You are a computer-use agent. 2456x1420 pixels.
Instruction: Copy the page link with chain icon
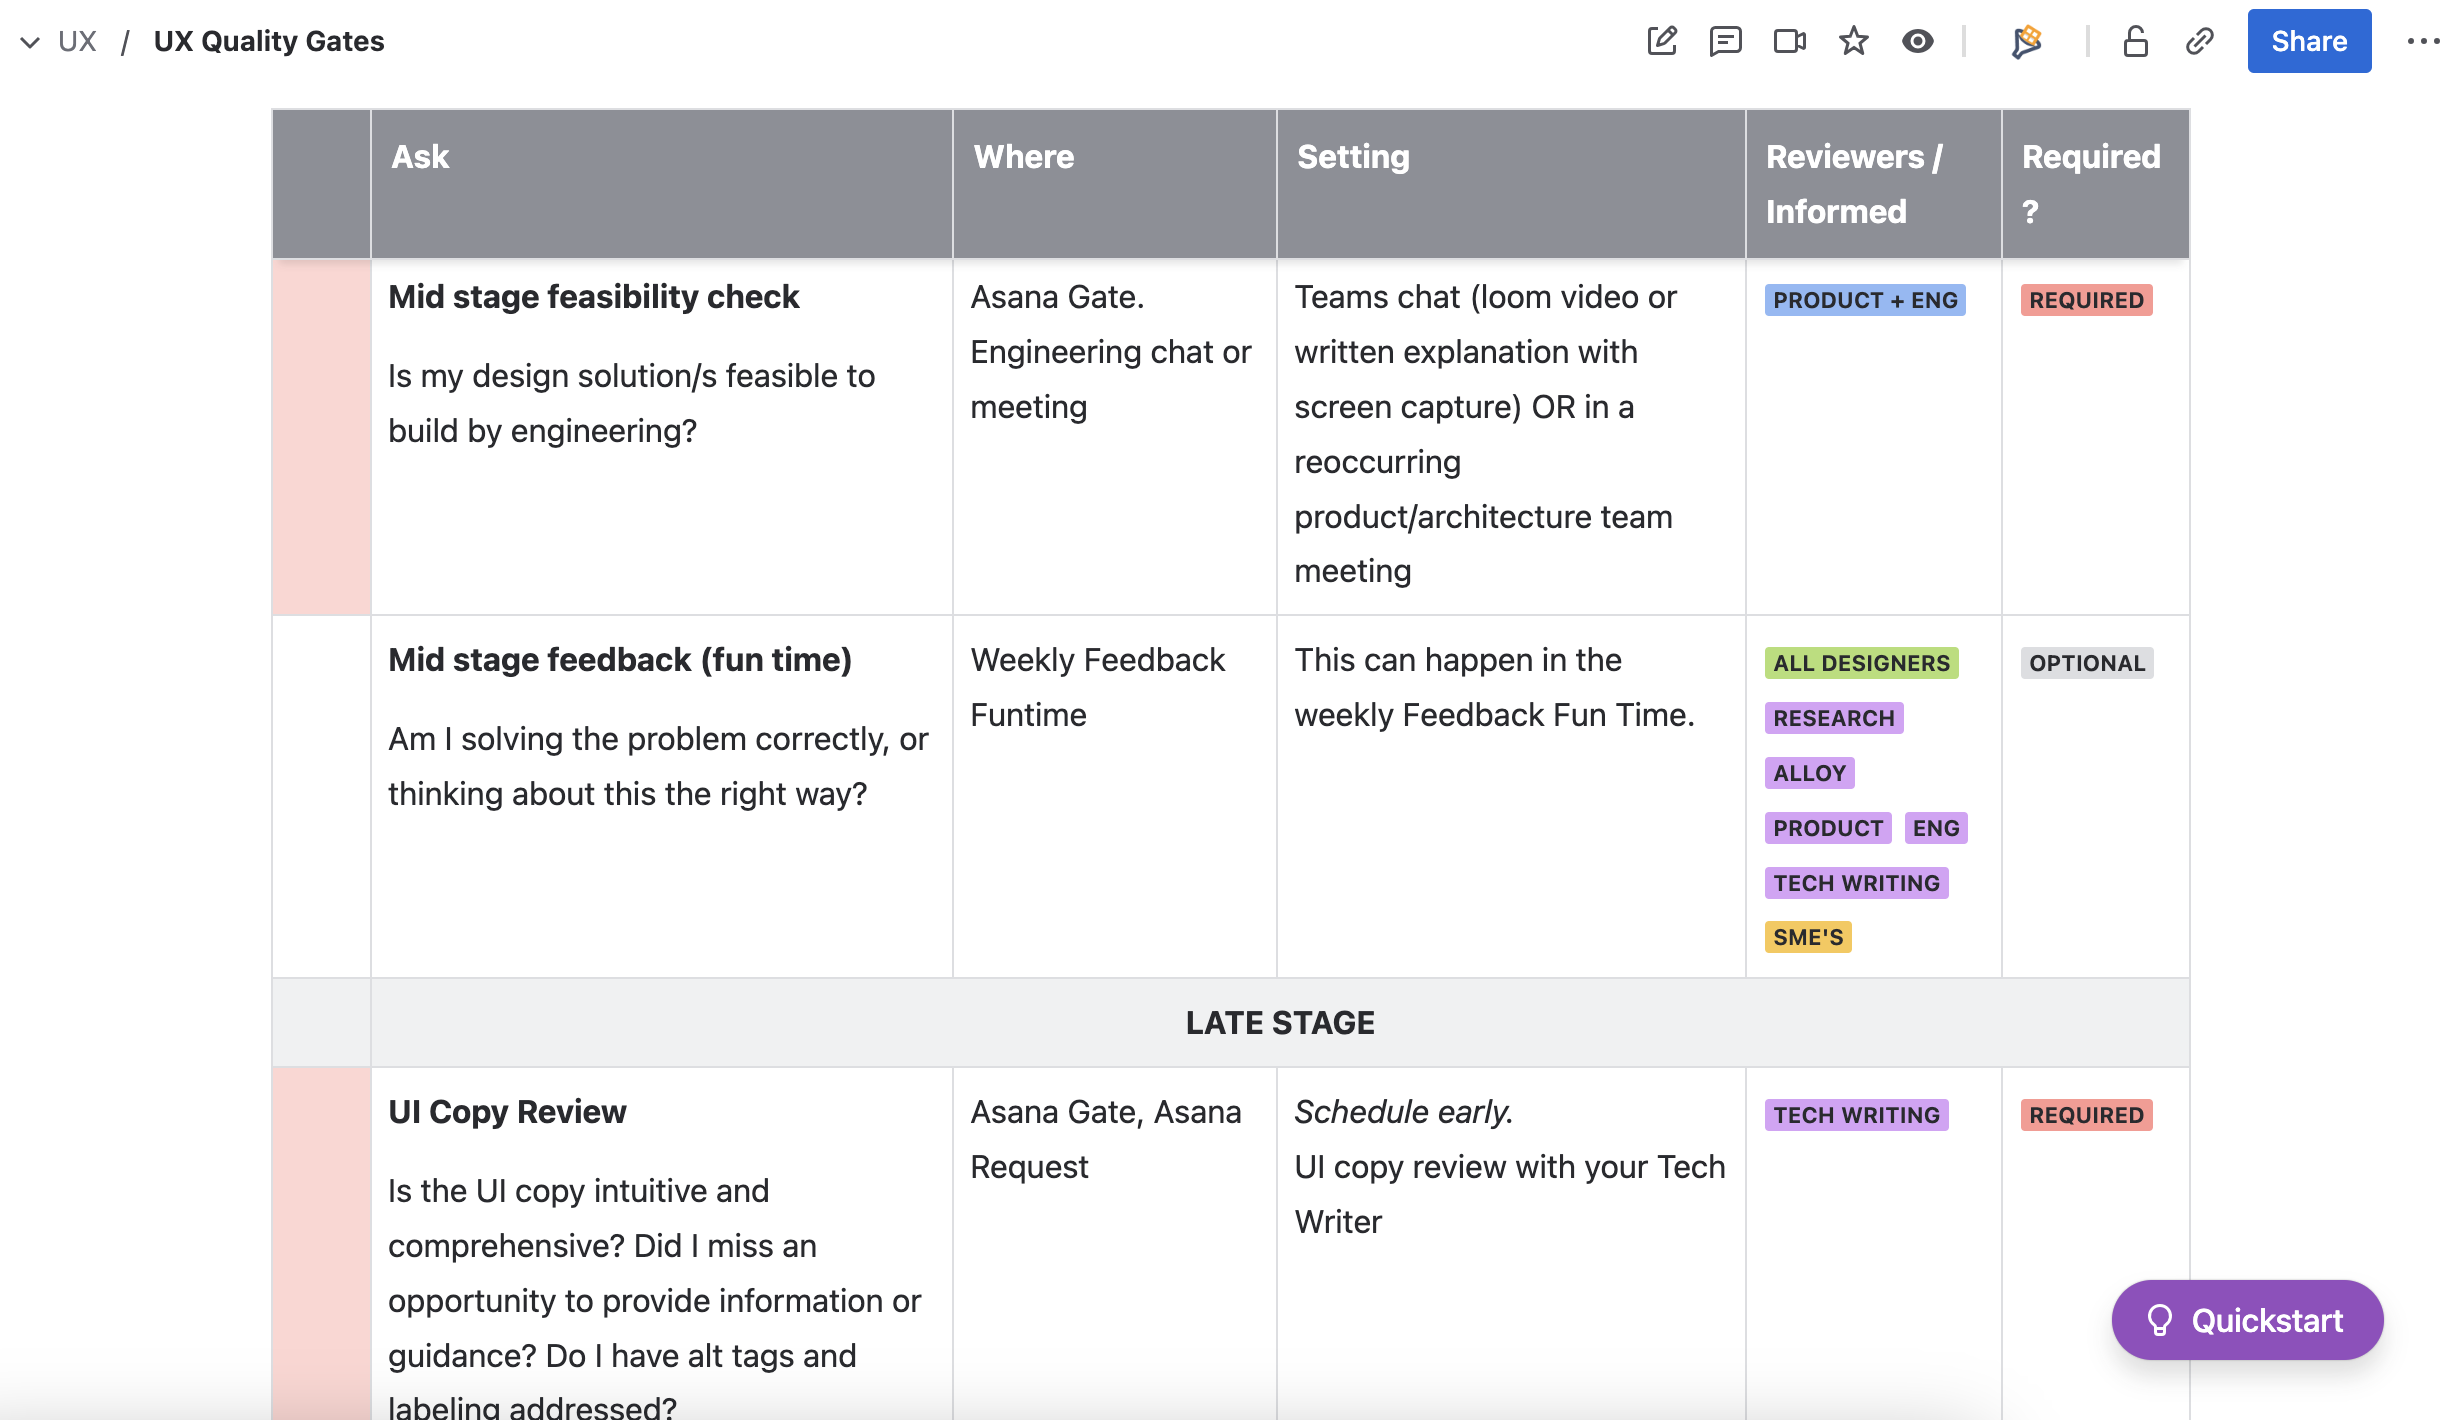click(2199, 41)
